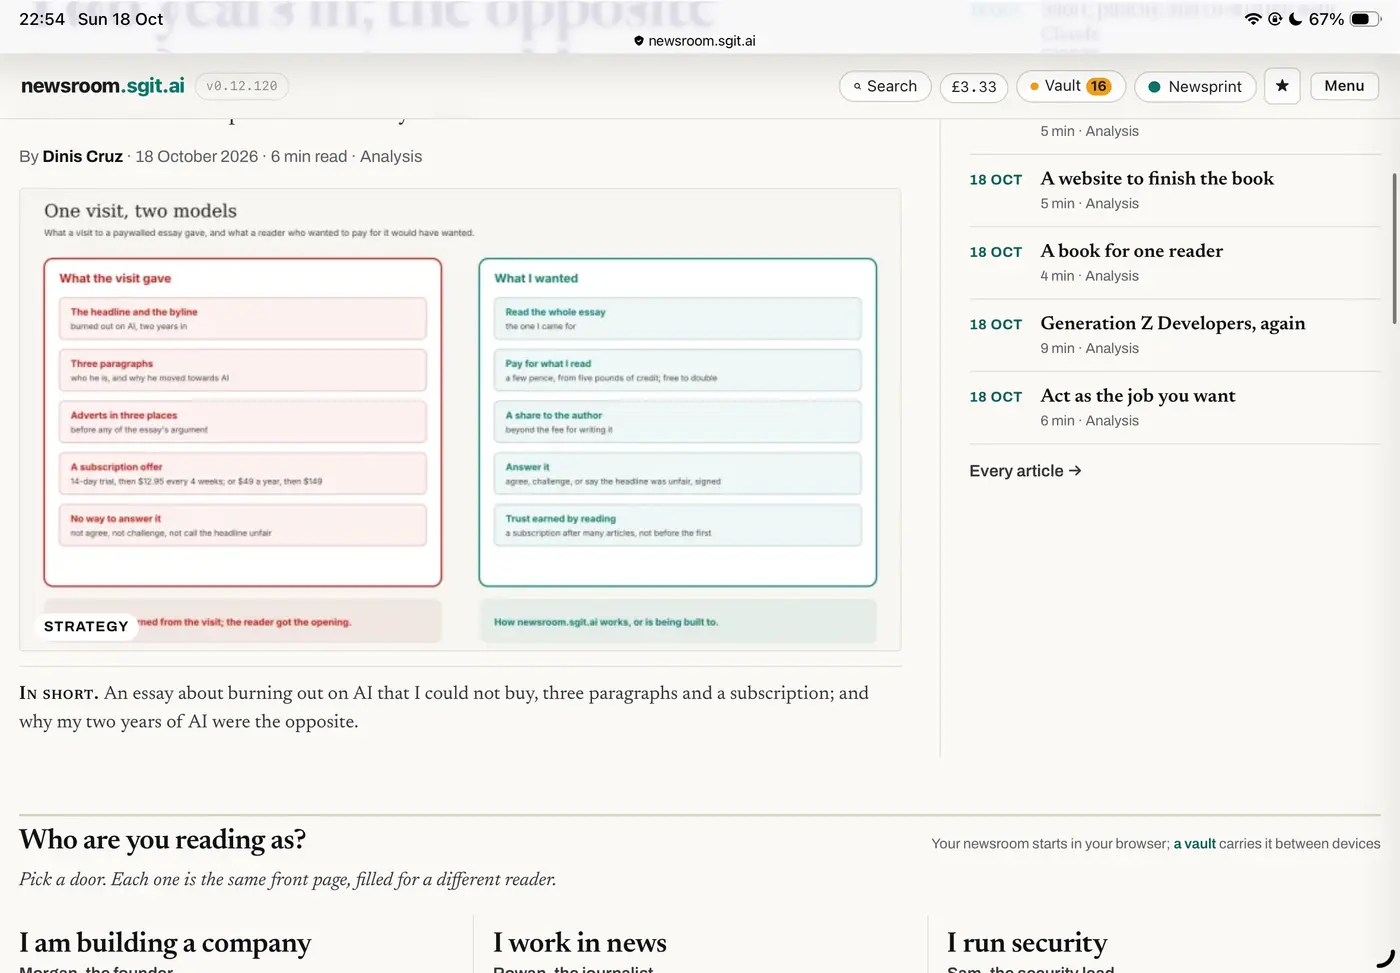
Task: Open article 'Act as the job you want'
Action: click(x=1138, y=396)
